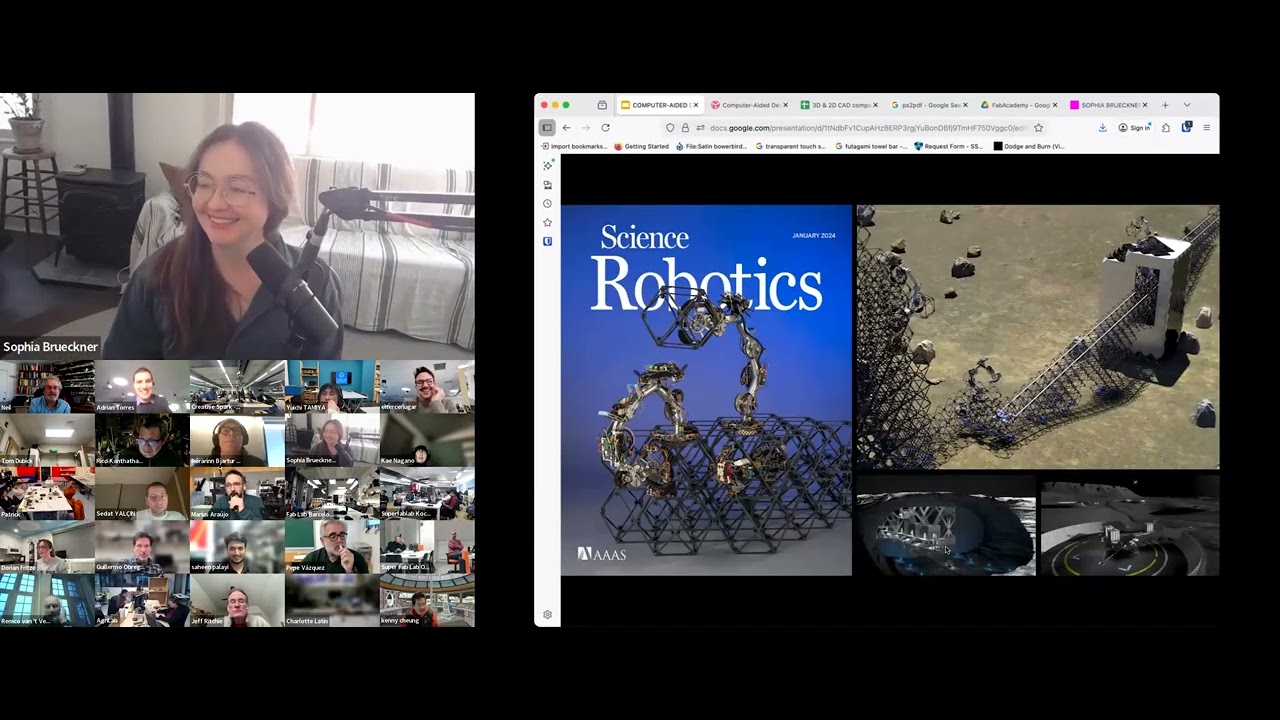
Task: Open bookmarks star in the sidebar
Action: pyautogui.click(x=547, y=222)
